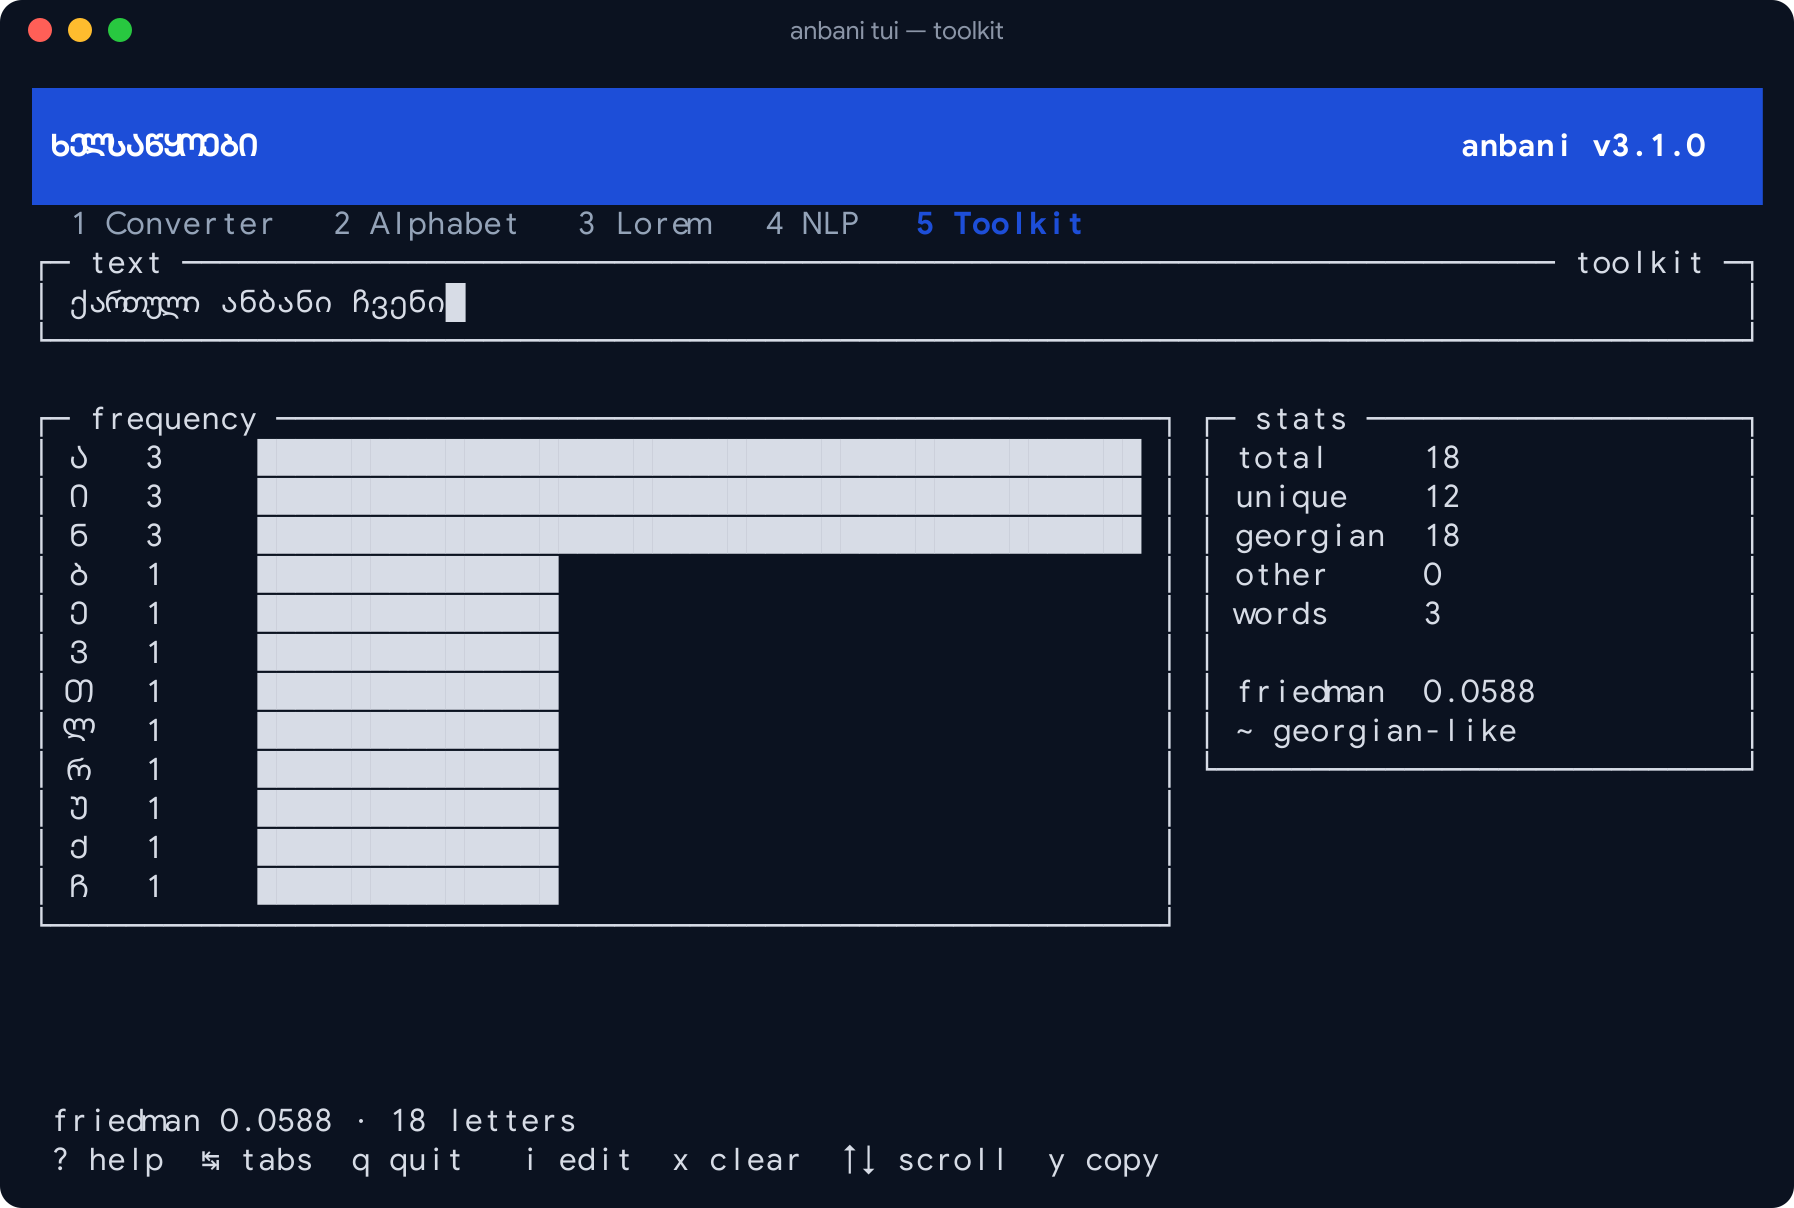Click the letter ჩ in the frequency list
The width and height of the screenshot is (1794, 1208).
pyautogui.click(x=79, y=887)
